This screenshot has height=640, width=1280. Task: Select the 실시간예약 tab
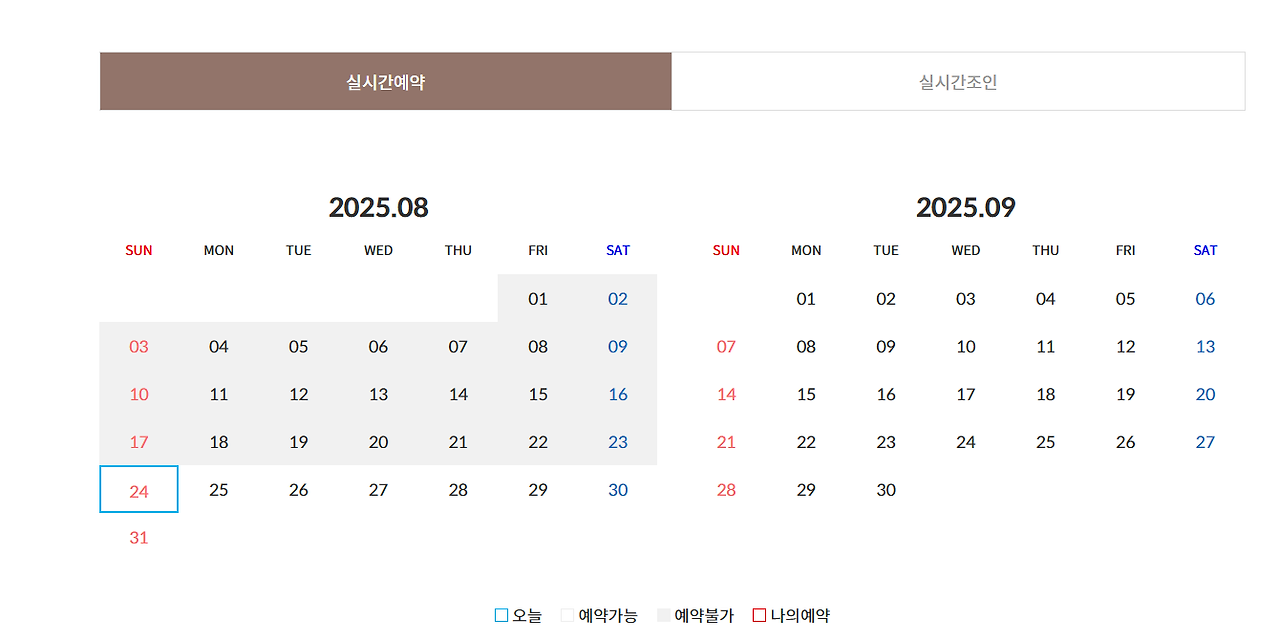pyautogui.click(x=385, y=81)
